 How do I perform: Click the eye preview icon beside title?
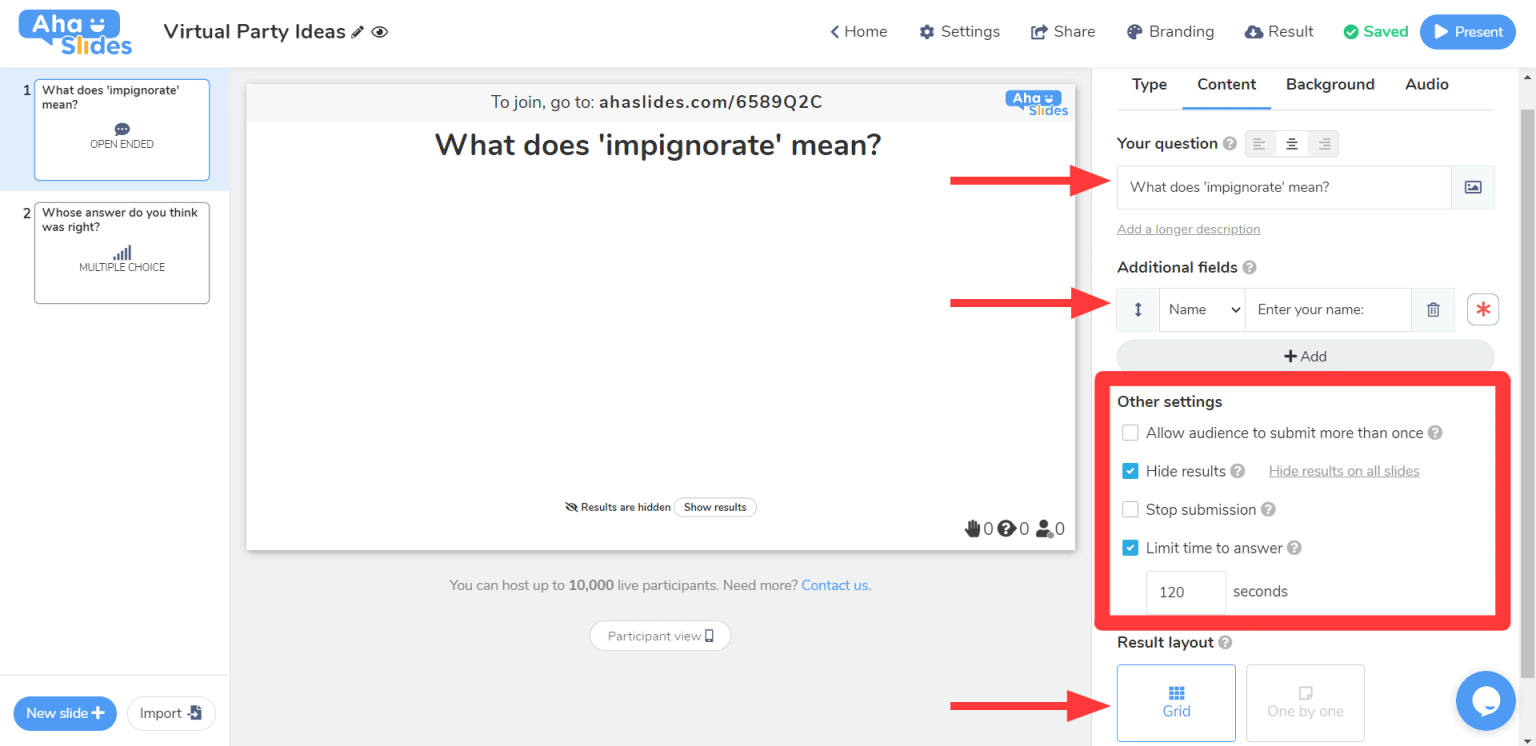[x=380, y=32]
